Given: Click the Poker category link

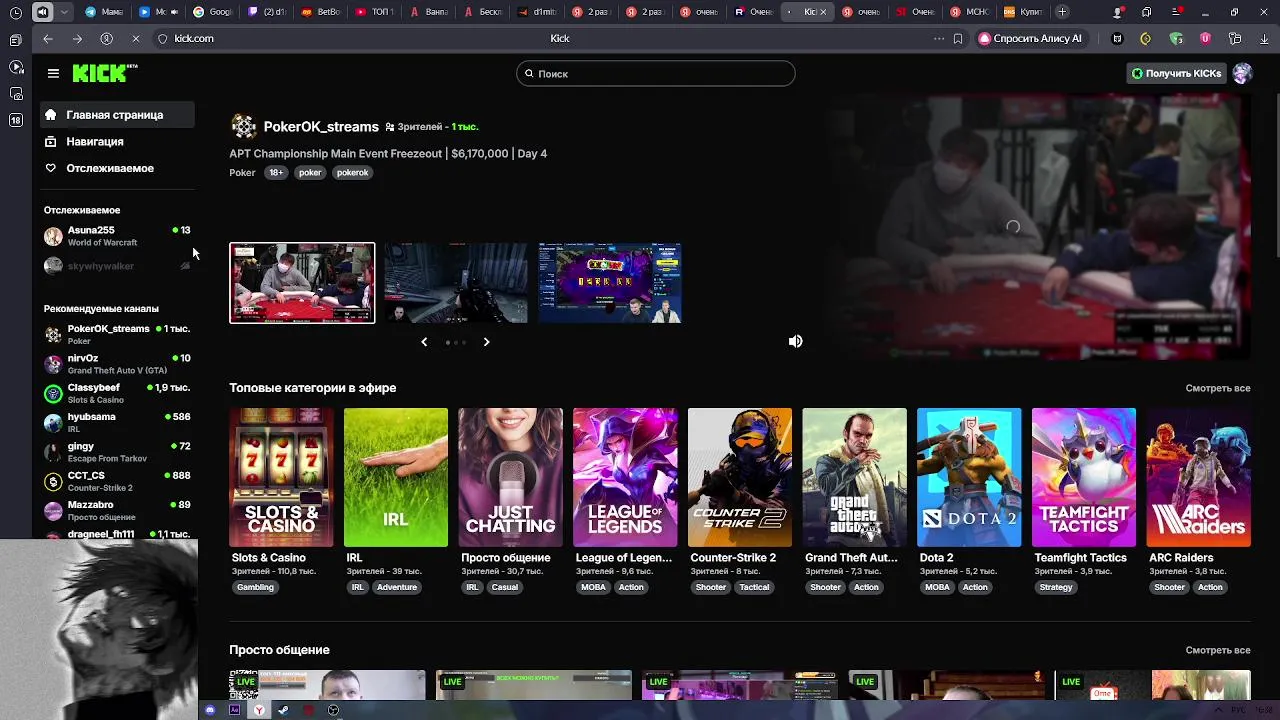Looking at the screenshot, I should [x=242, y=172].
